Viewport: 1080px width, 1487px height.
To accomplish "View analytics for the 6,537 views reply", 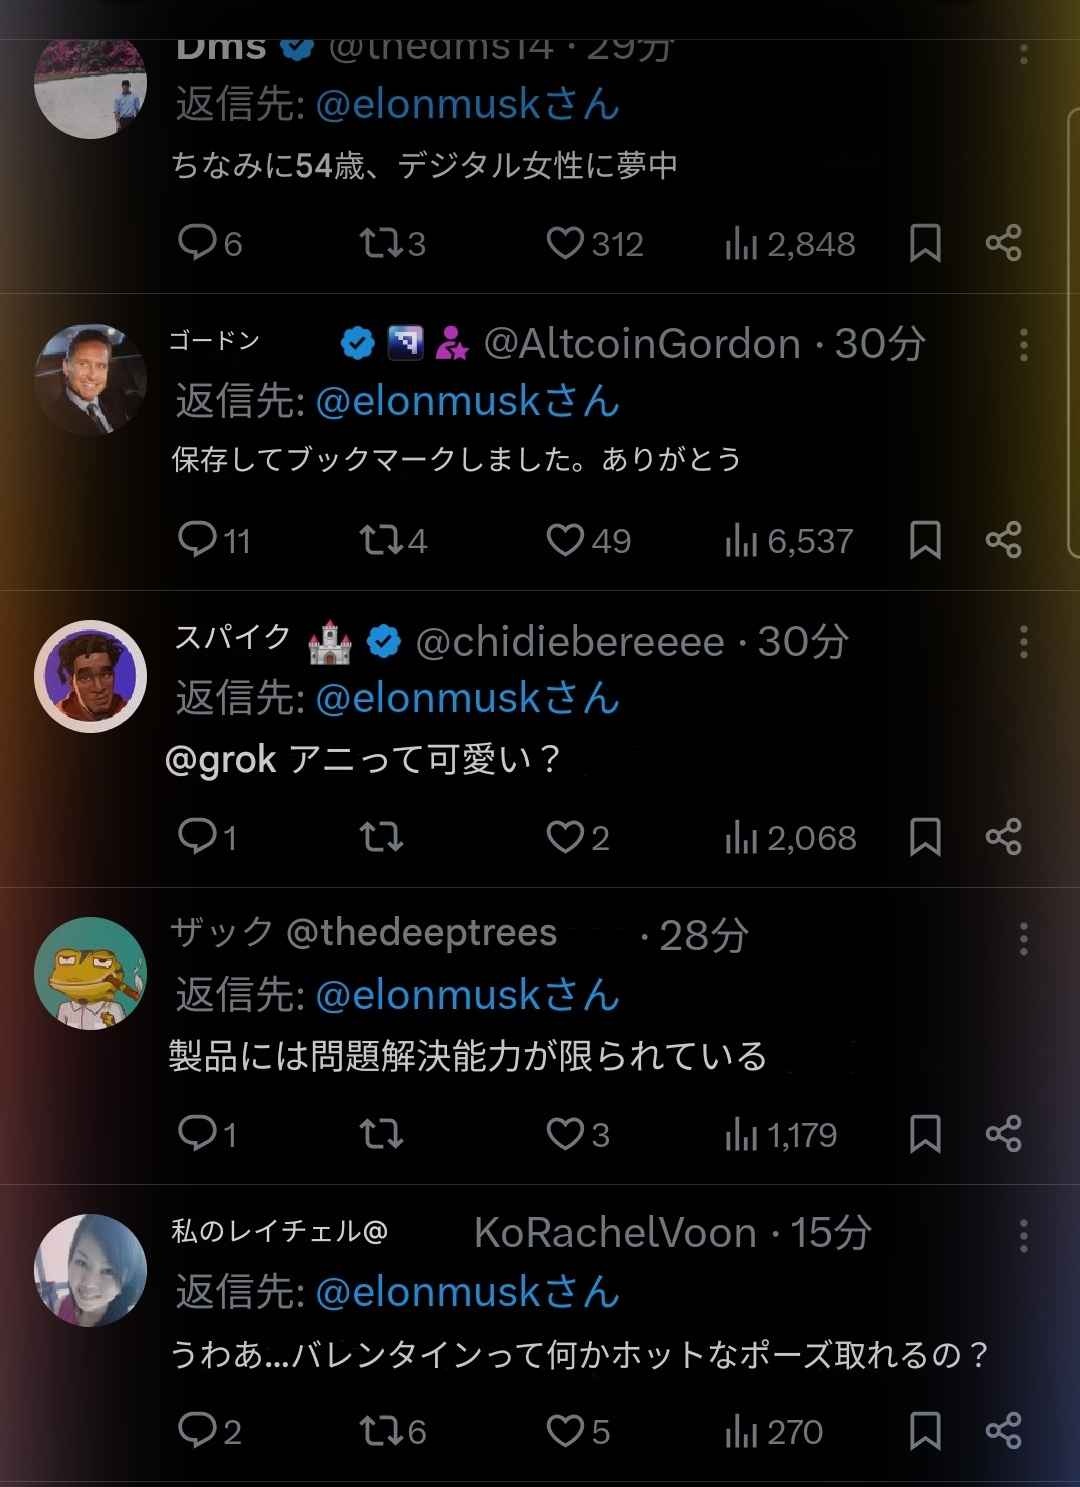I will pos(740,541).
